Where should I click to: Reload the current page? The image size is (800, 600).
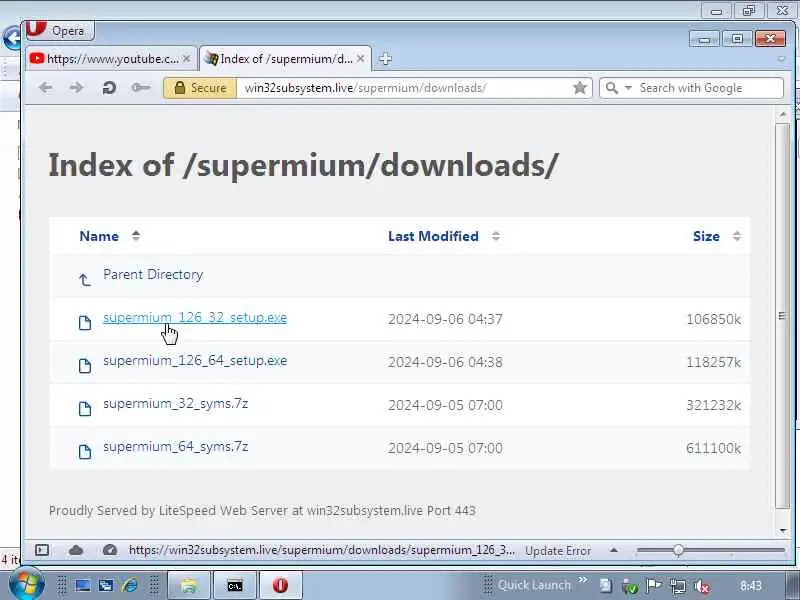click(109, 88)
